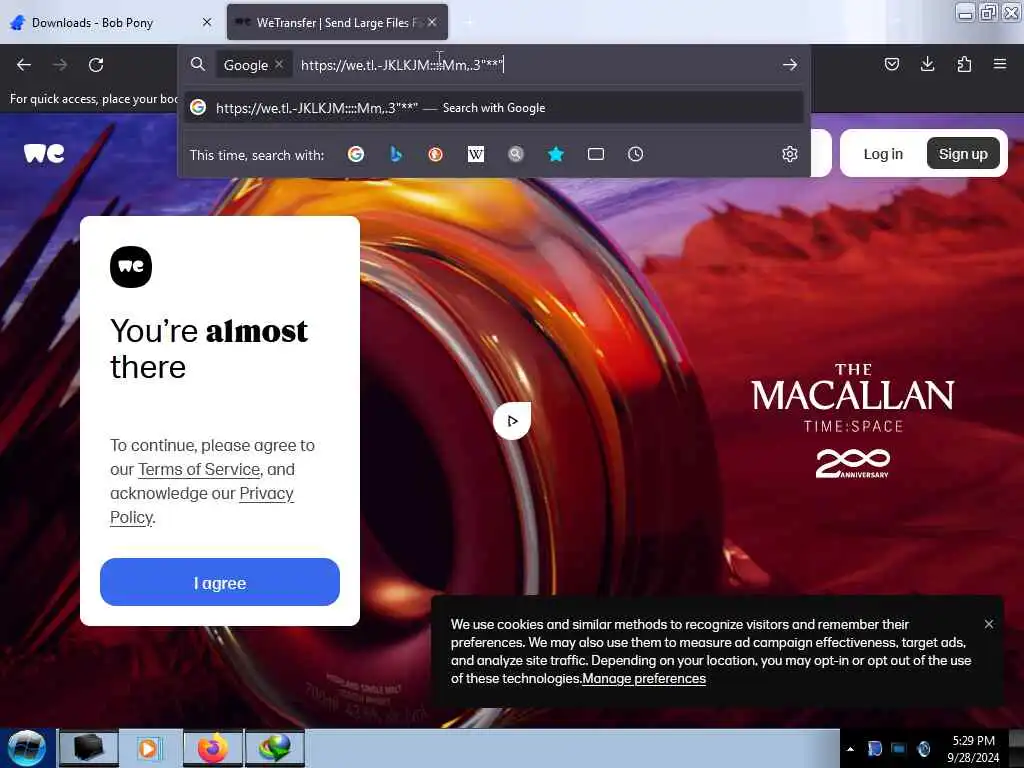
Task: Open the Firefox hamburger menu
Action: coord(1000,64)
